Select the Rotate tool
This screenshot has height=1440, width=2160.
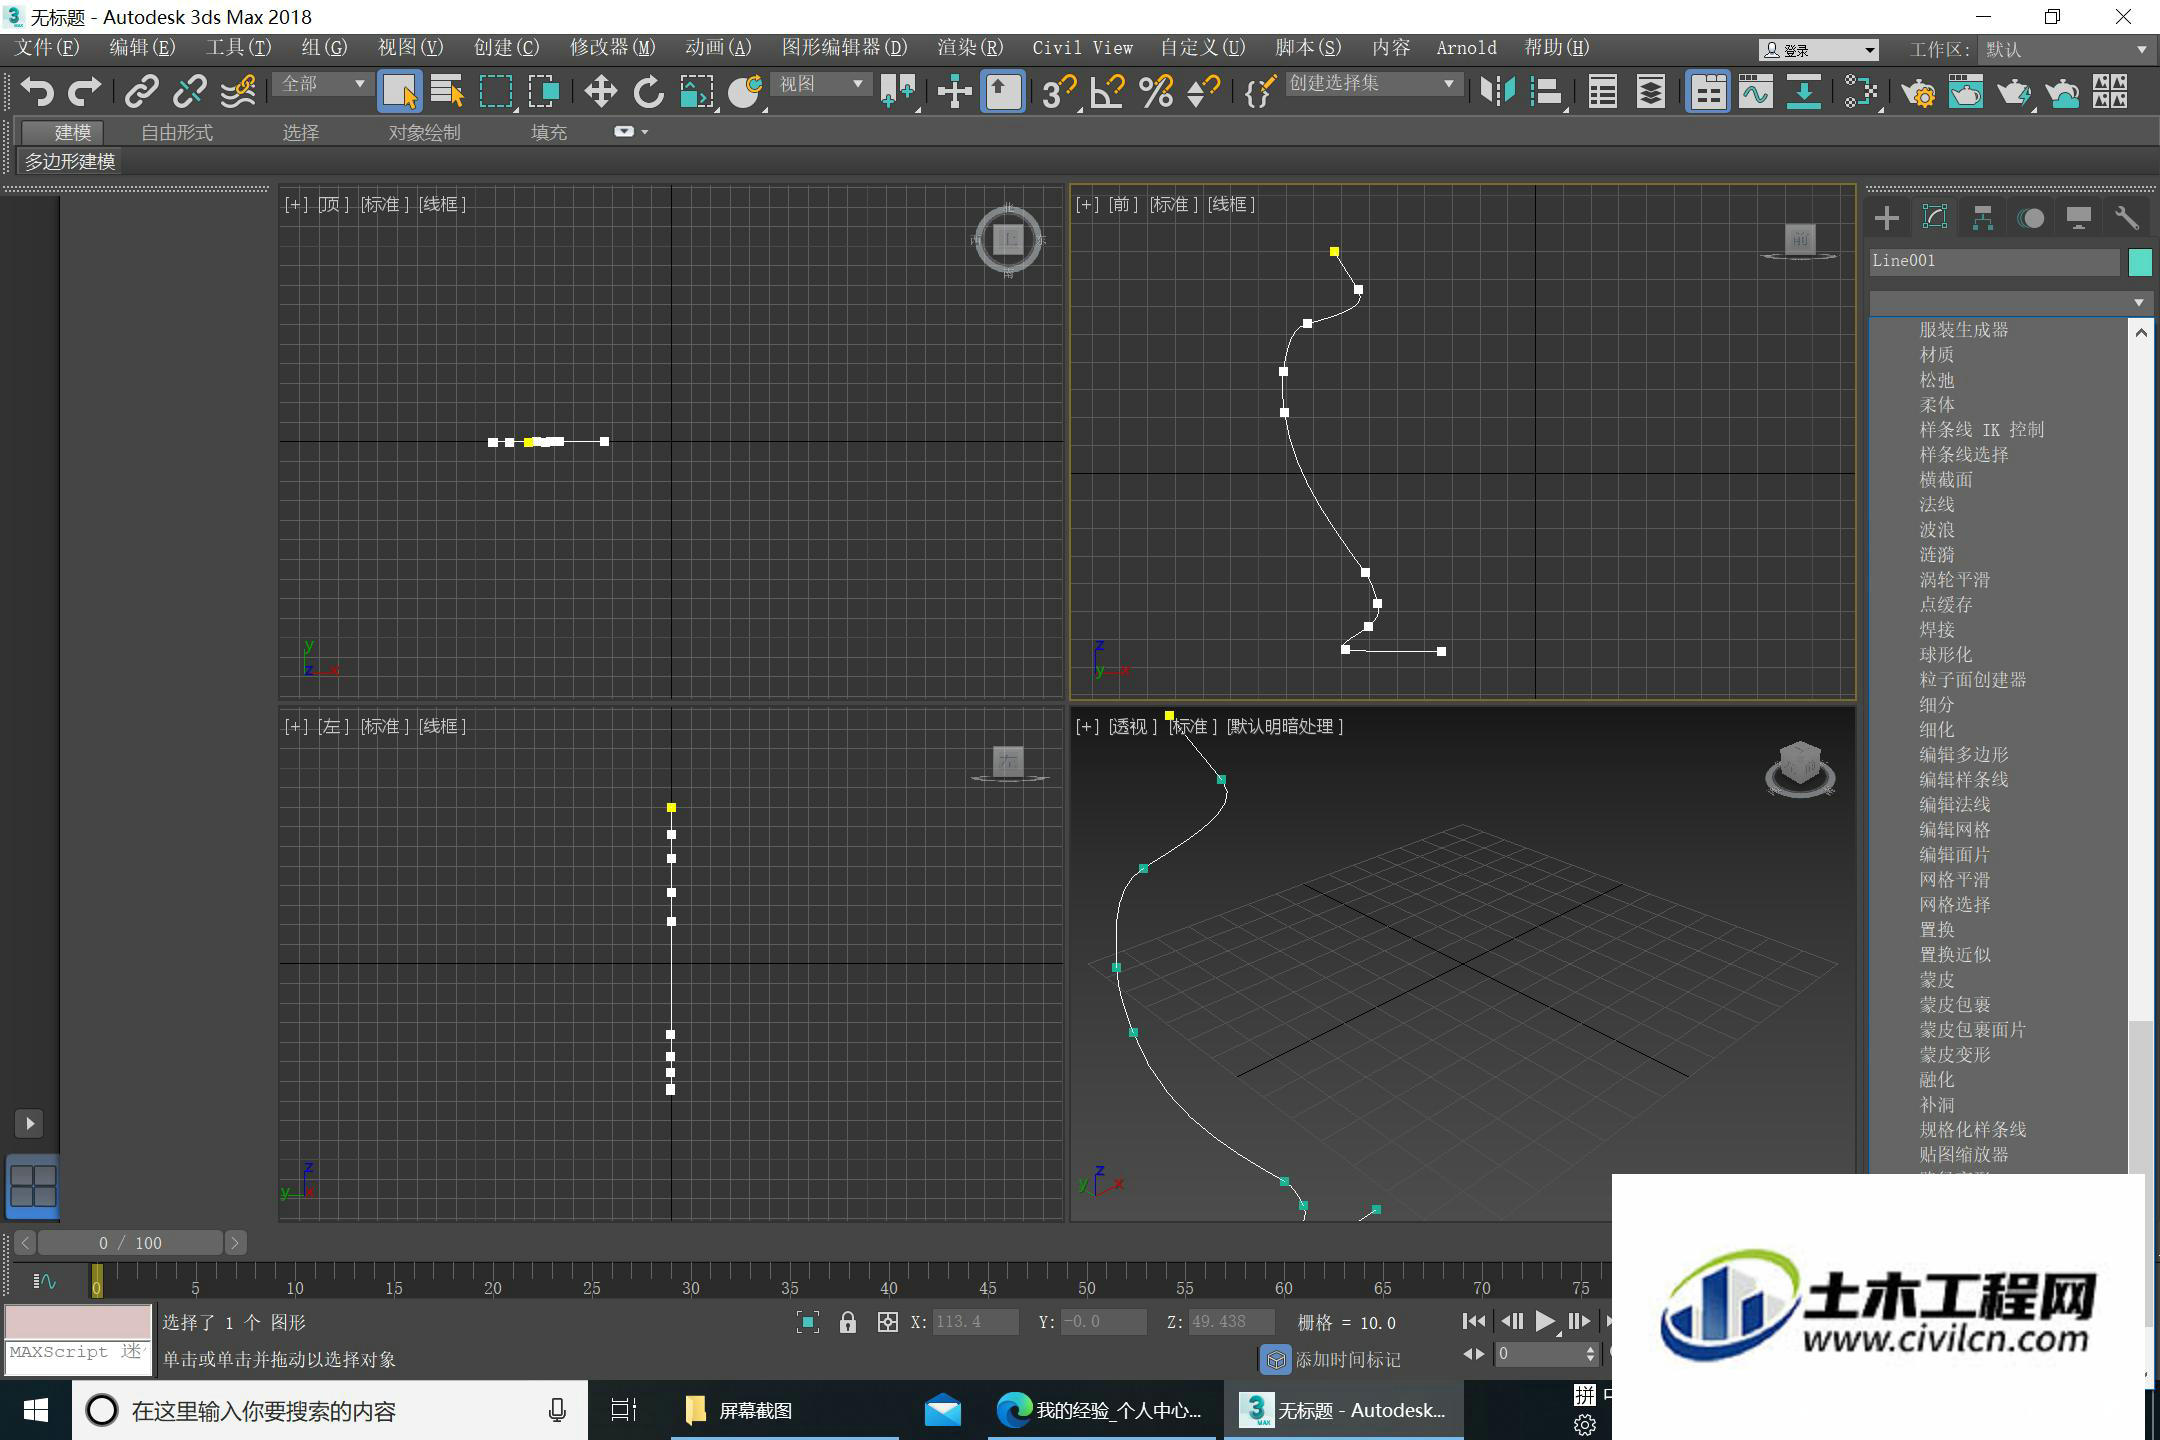648,92
